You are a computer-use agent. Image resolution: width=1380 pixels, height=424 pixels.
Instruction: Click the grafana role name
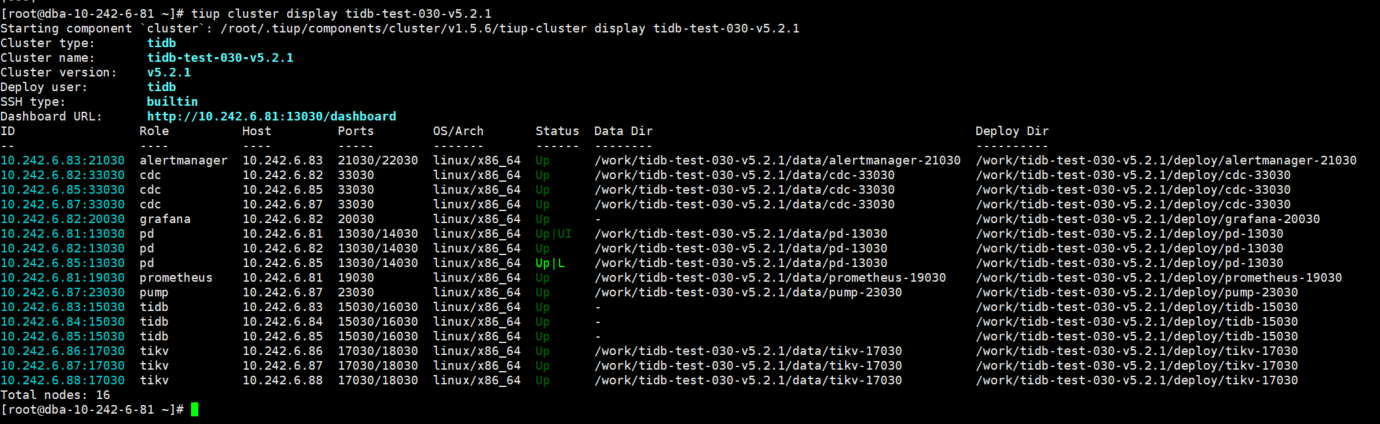[165, 219]
